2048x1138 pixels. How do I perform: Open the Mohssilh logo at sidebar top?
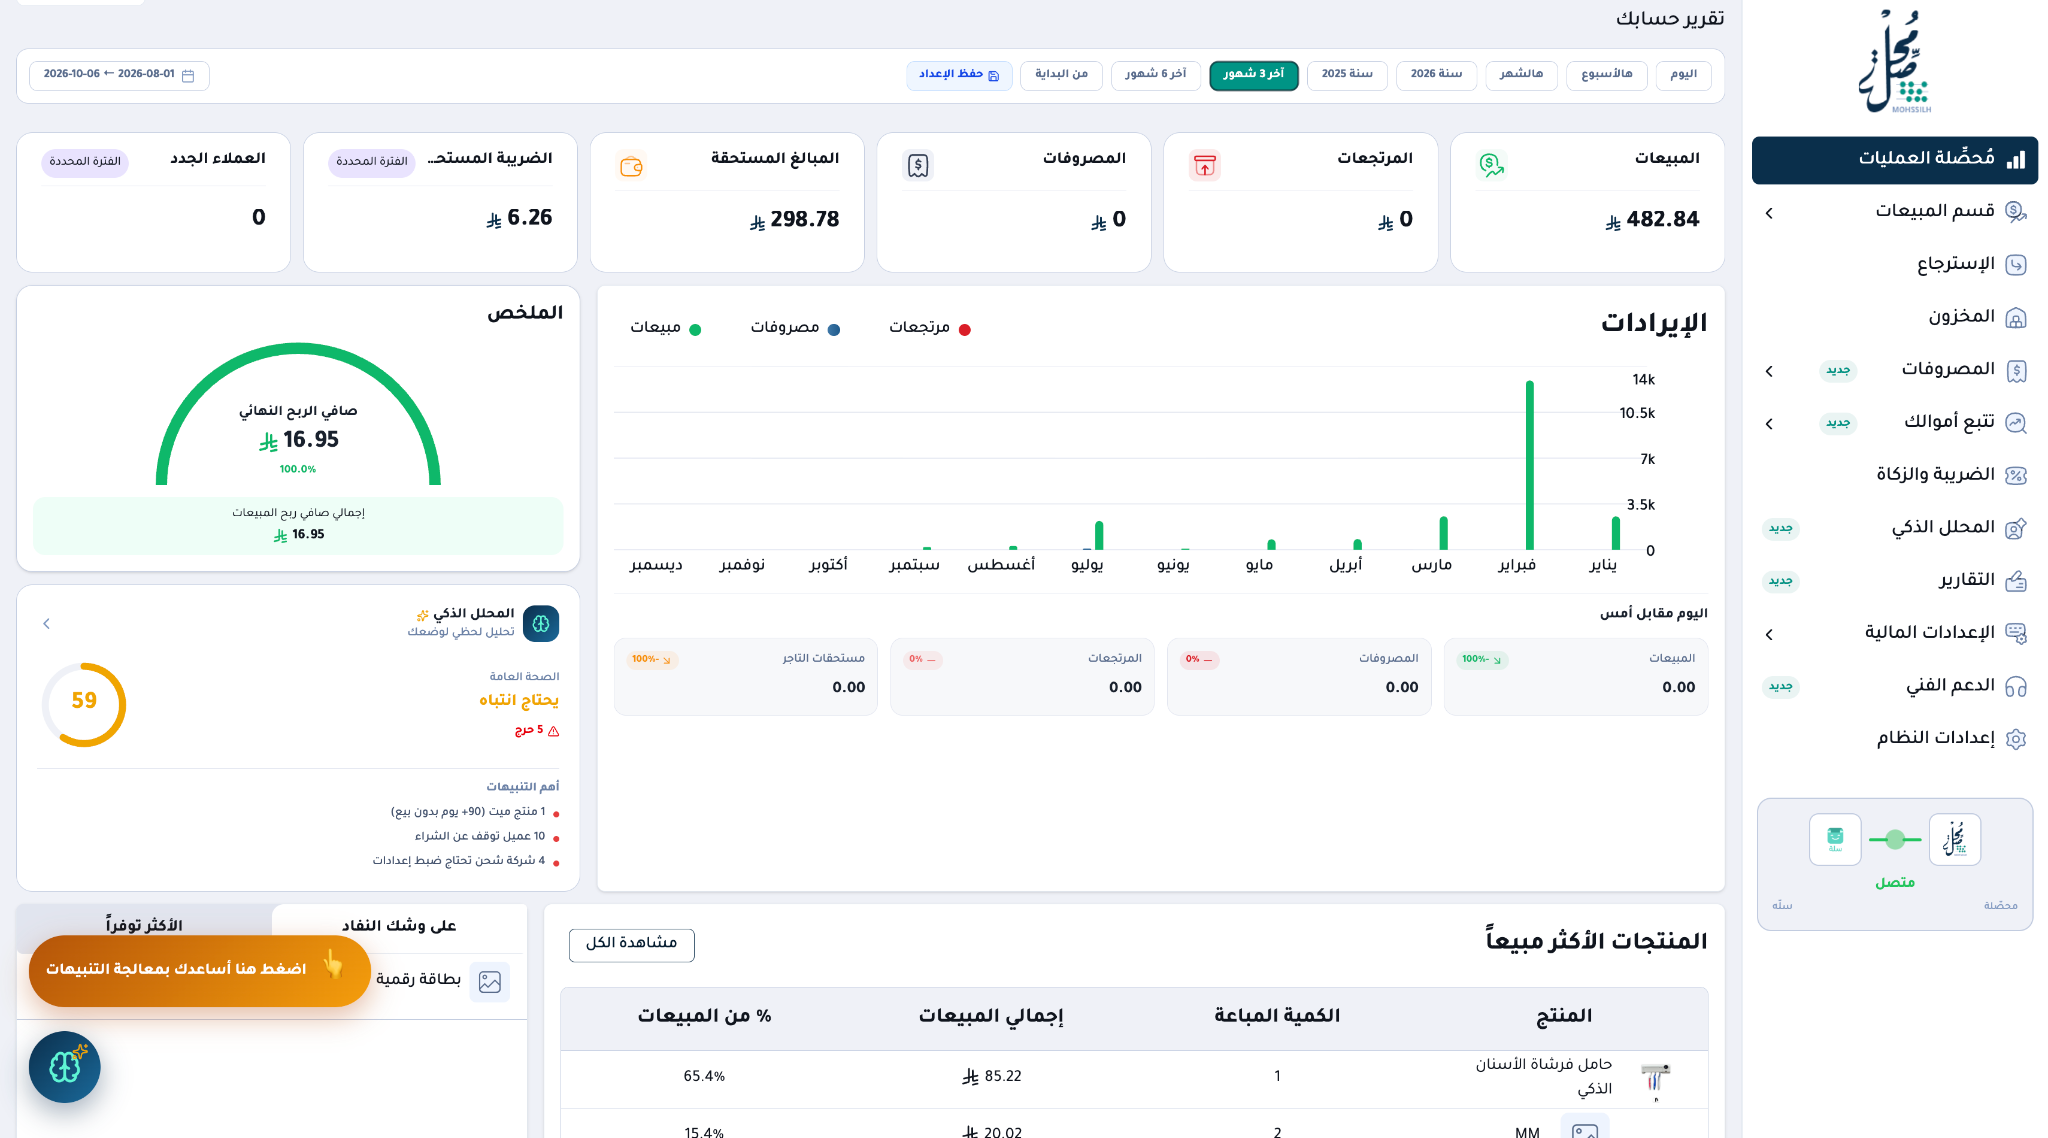1894,62
